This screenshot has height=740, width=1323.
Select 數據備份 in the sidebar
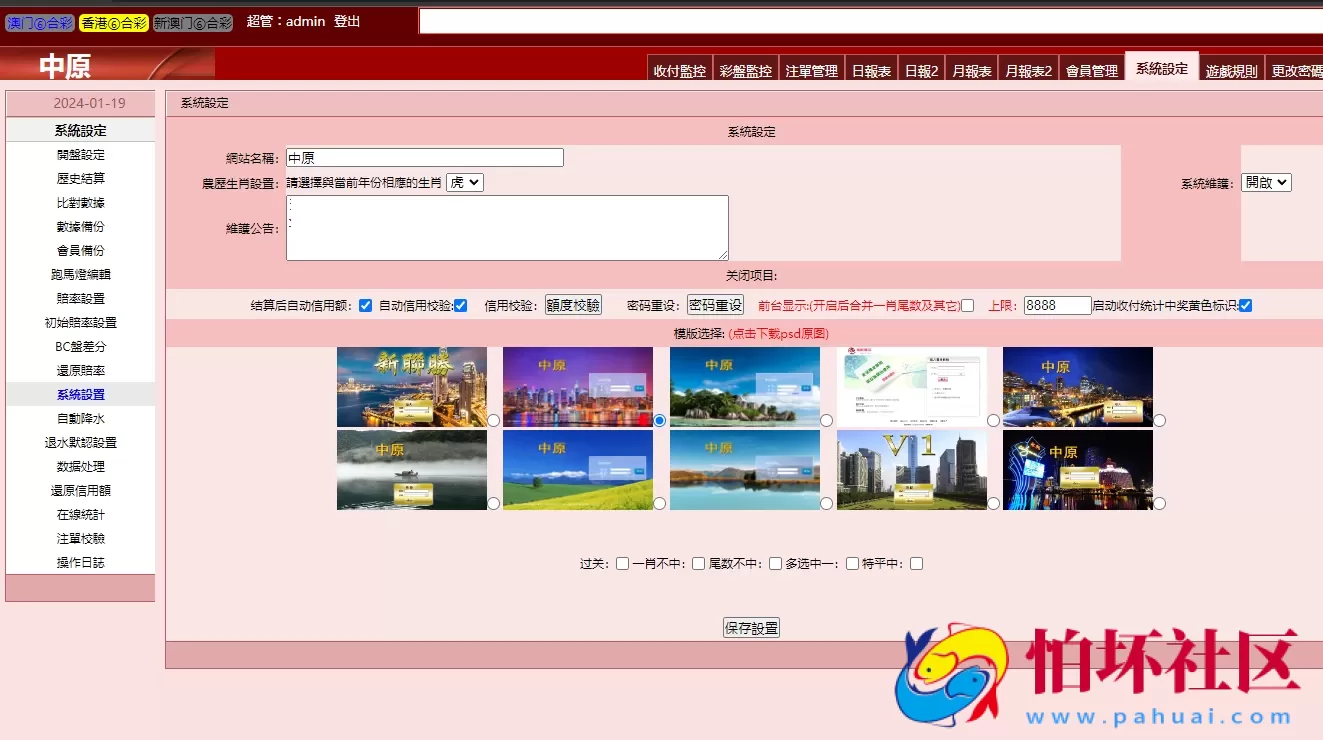(x=80, y=226)
